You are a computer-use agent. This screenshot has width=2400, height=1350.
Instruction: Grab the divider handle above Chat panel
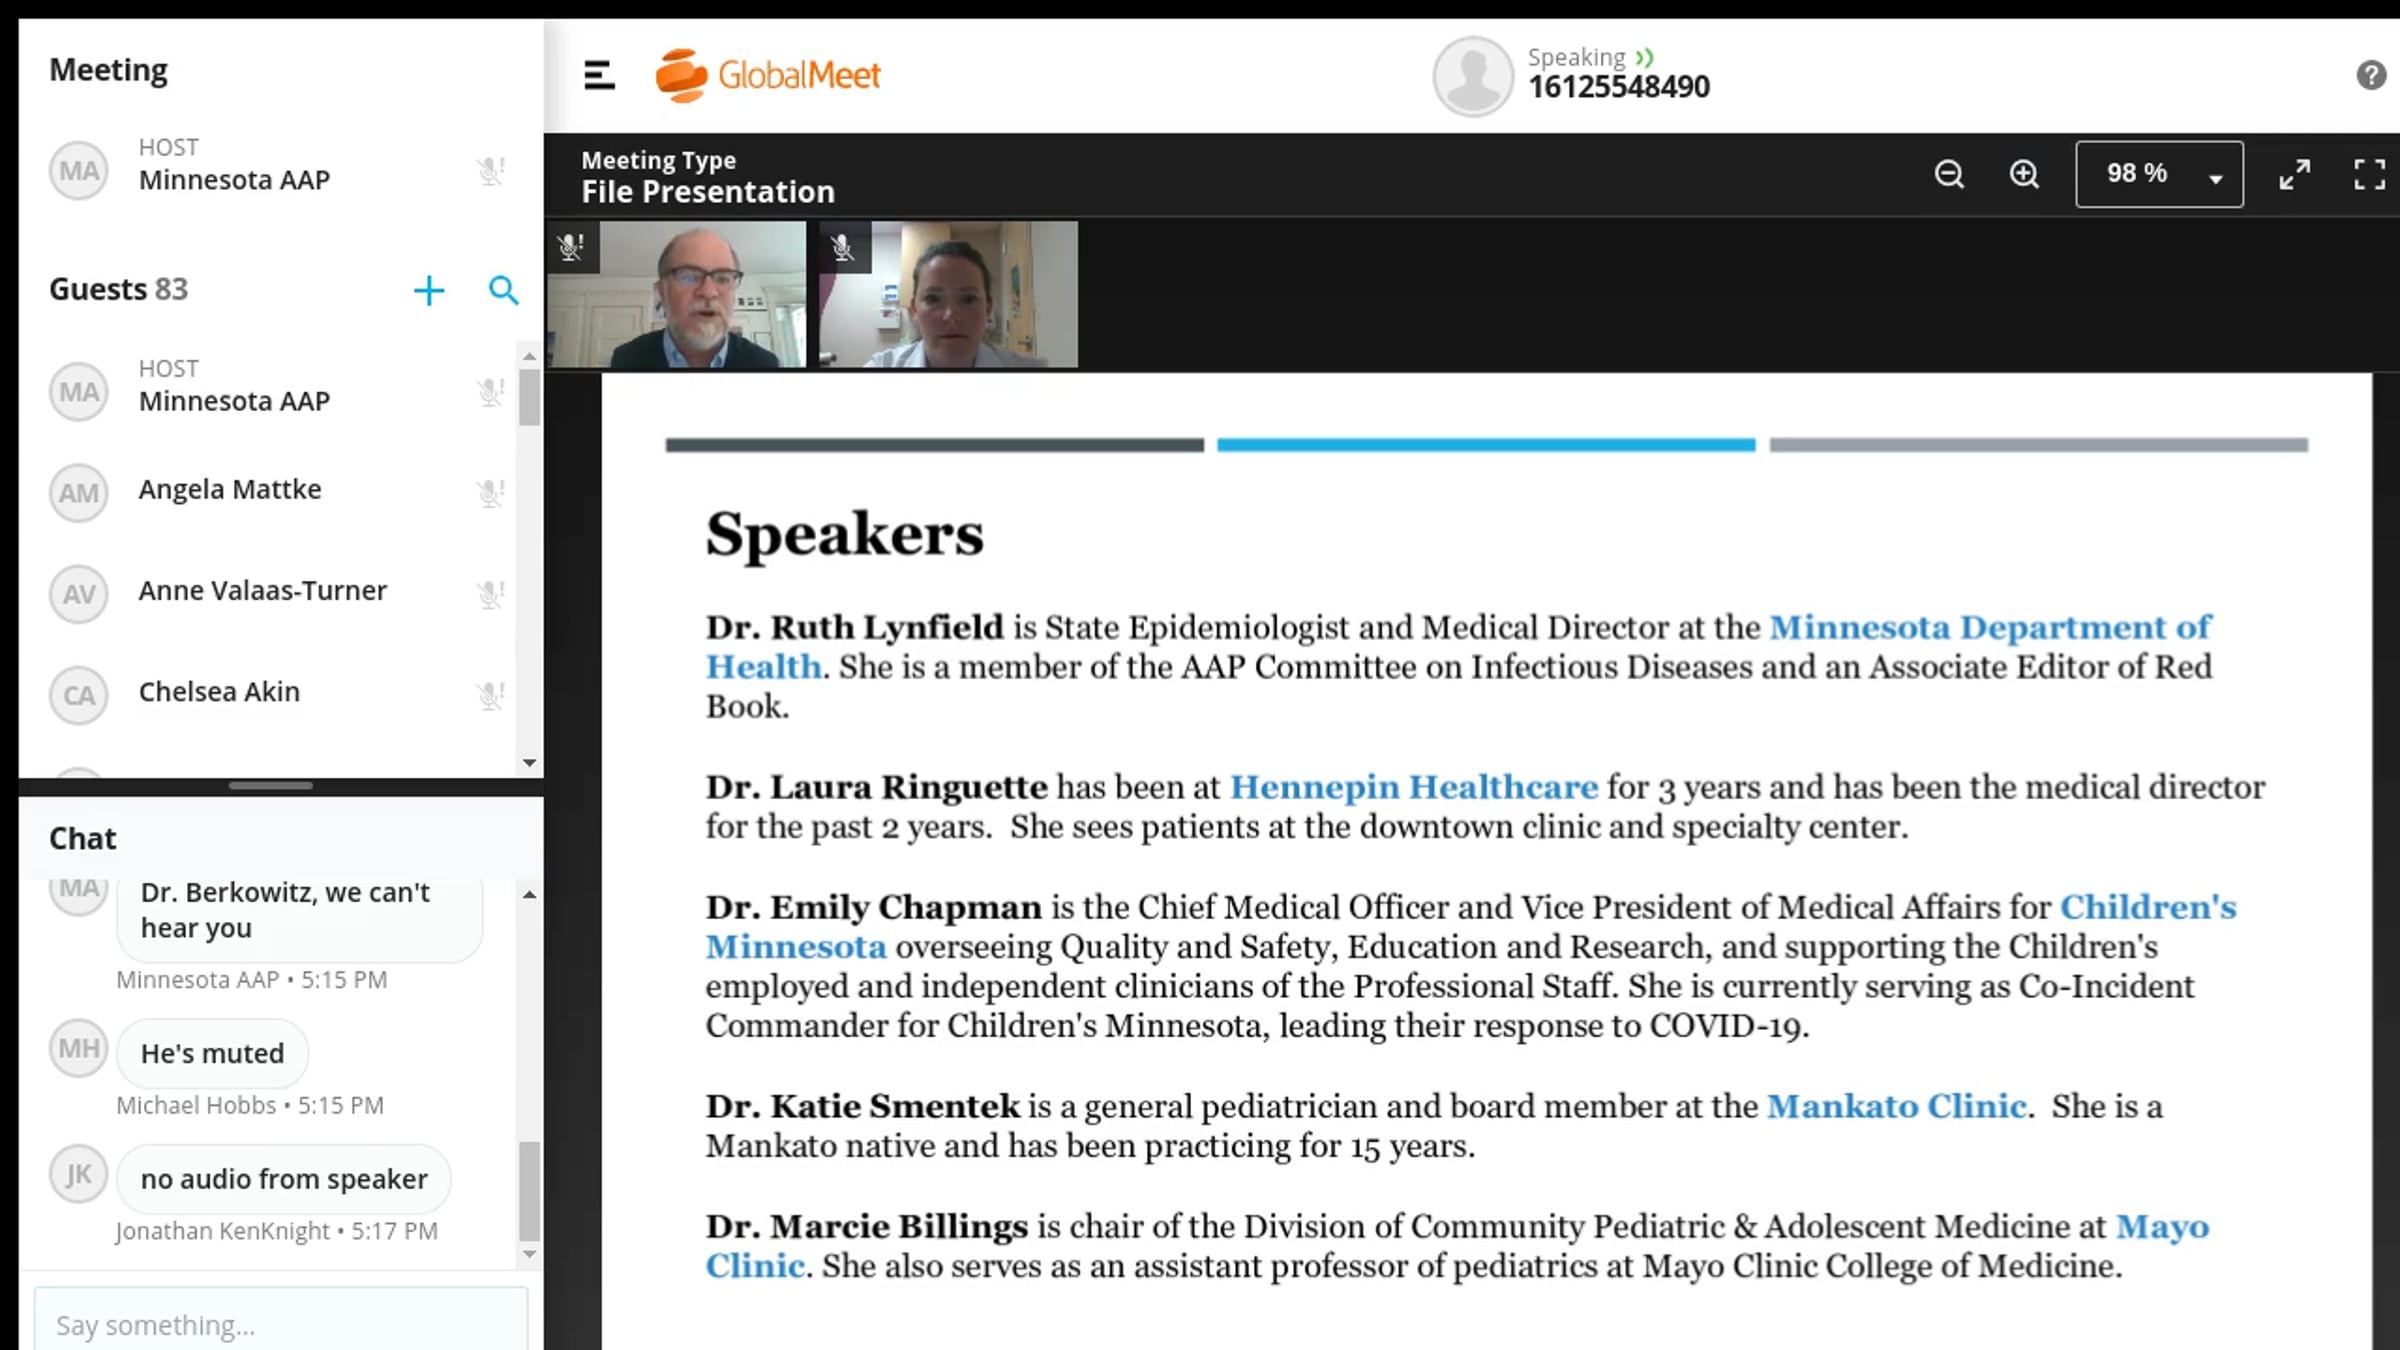click(270, 786)
